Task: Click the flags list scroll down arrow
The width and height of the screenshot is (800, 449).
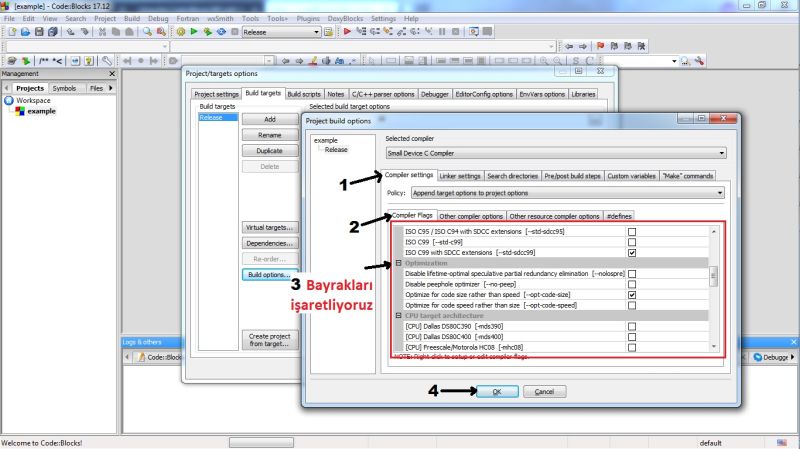Action: tap(713, 346)
